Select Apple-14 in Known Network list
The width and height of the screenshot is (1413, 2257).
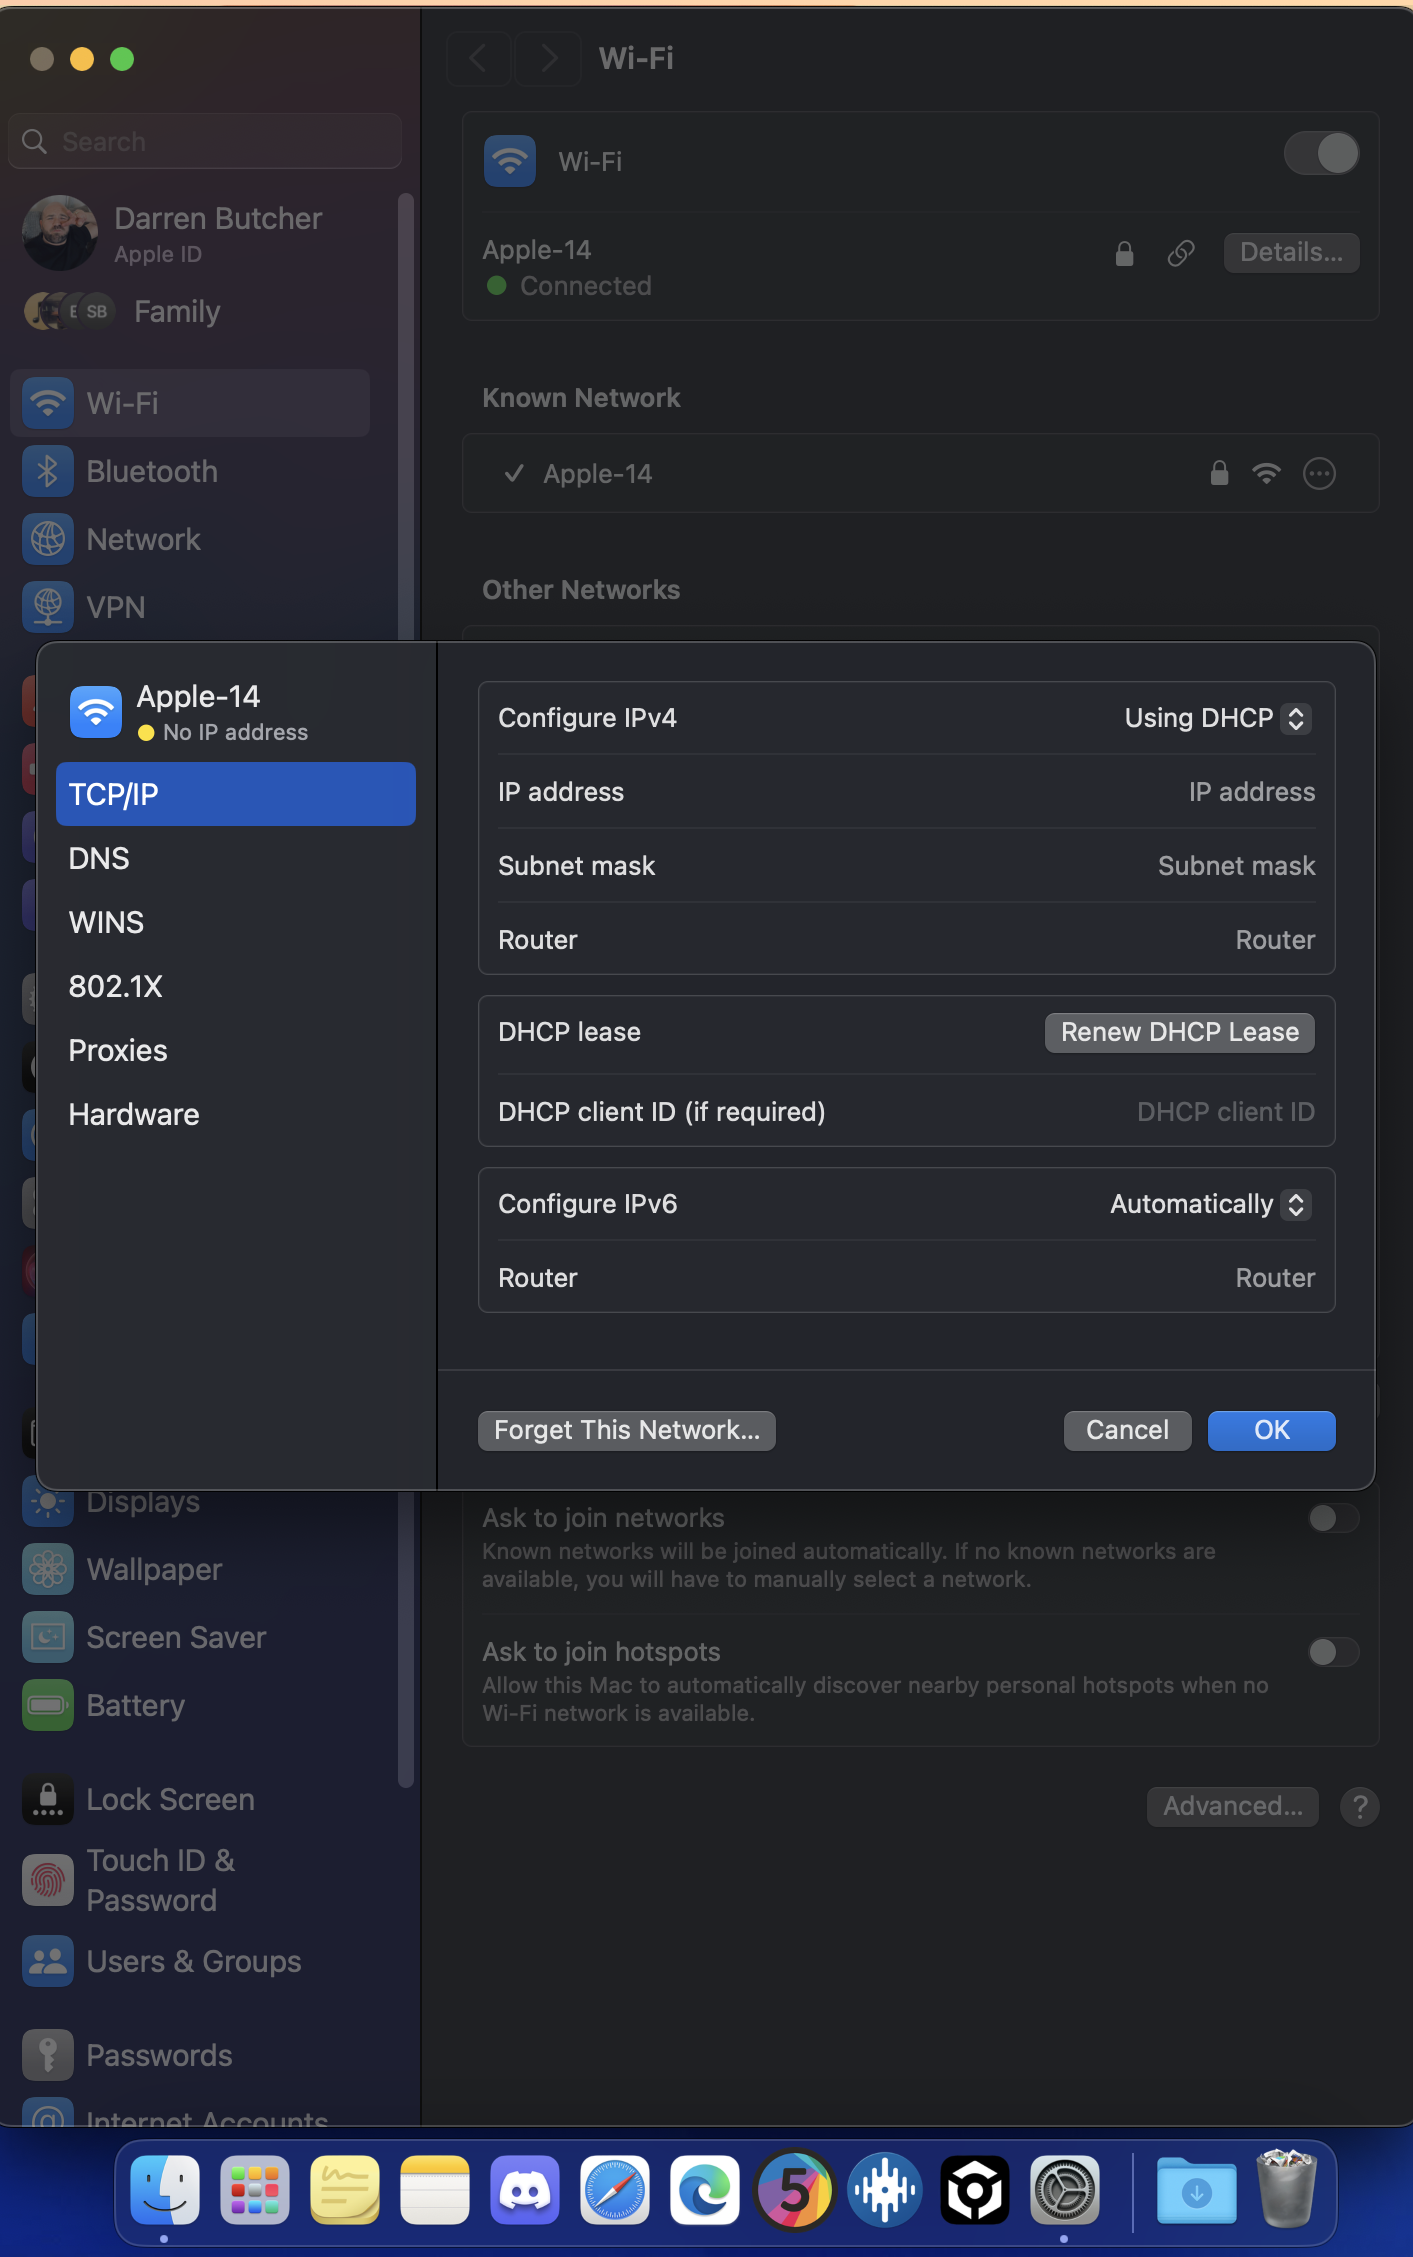(x=920, y=473)
